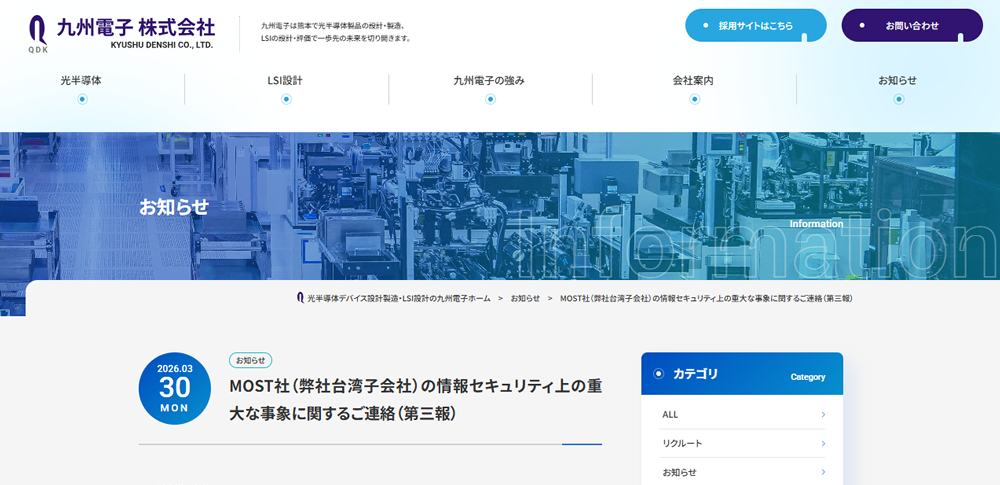Click the 九州電子ホーム breadcrumb text link
This screenshot has height=485, width=1000.
tap(398, 298)
